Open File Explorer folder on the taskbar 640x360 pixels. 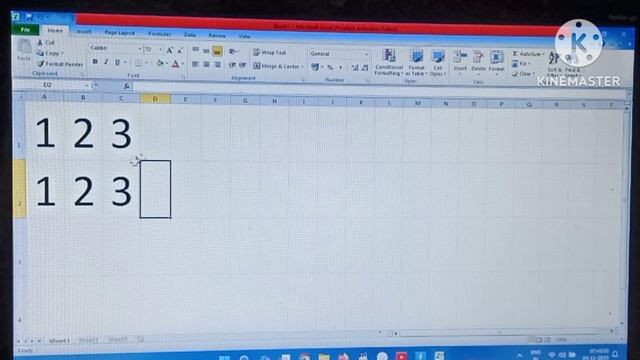click(x=324, y=357)
